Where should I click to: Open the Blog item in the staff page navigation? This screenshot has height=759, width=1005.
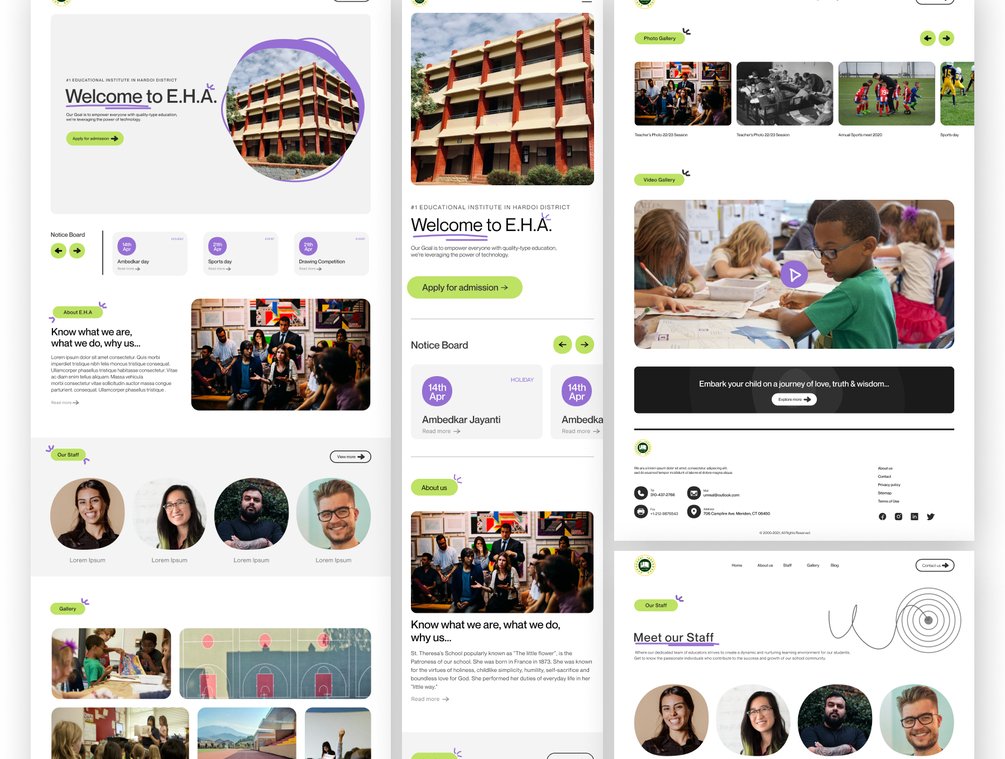(835, 565)
